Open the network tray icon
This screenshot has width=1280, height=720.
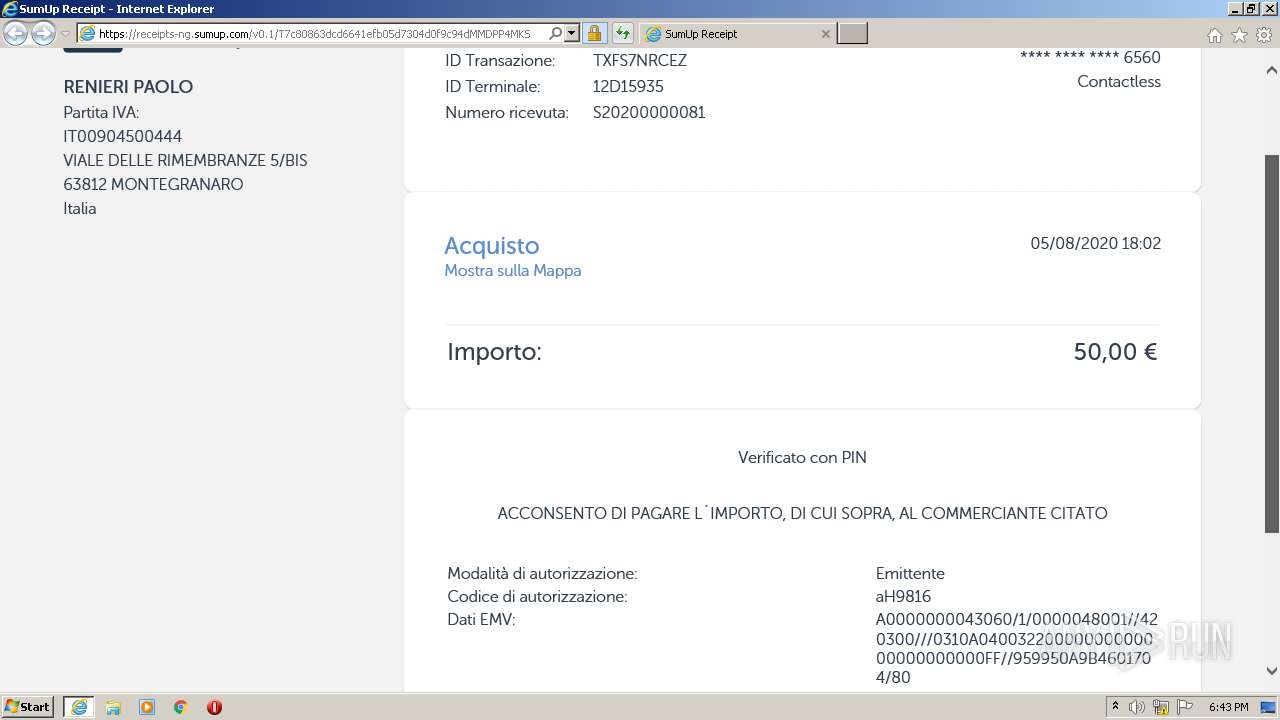1161,707
